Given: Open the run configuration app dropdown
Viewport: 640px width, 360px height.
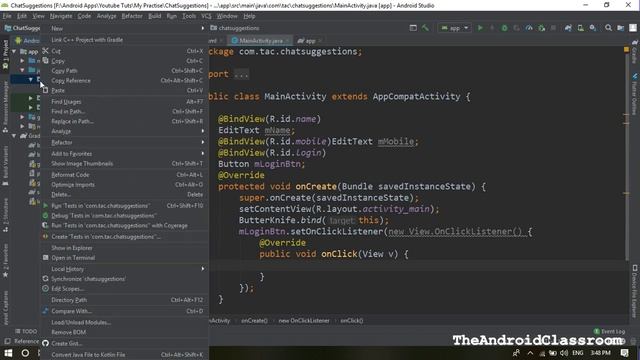Looking at the screenshot, I should 454,28.
